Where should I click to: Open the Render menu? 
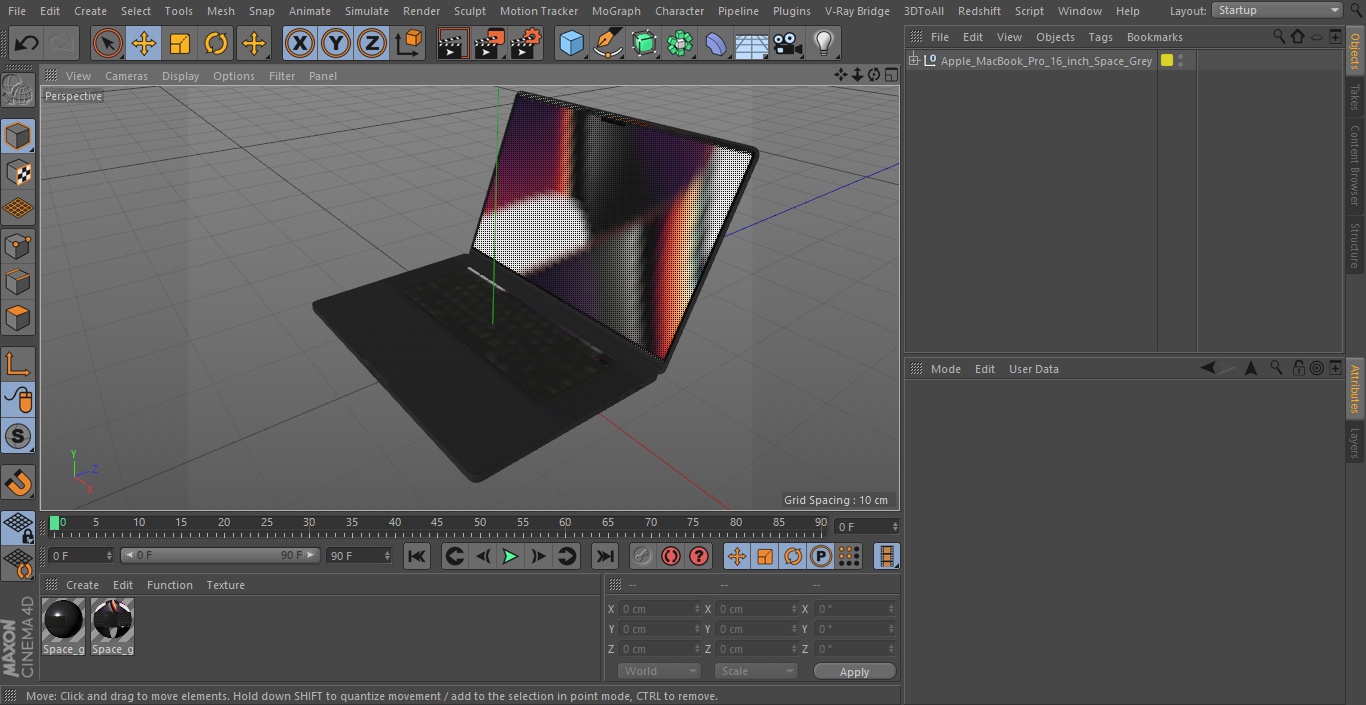(421, 11)
